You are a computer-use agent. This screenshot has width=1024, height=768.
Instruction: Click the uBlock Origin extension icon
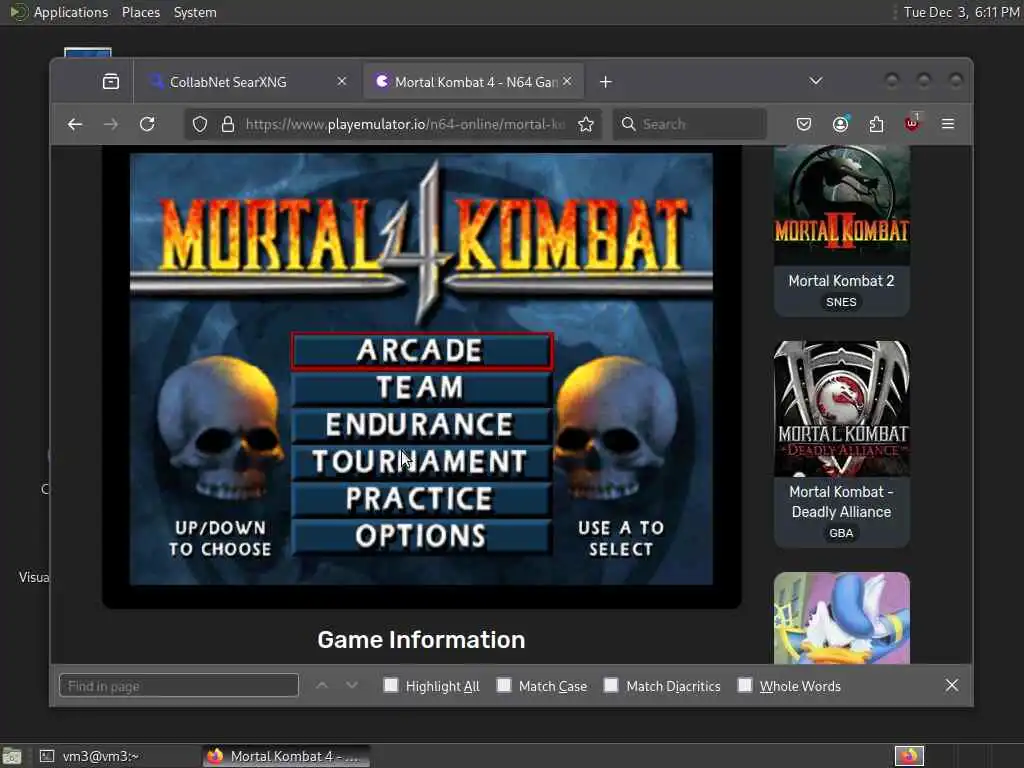click(x=912, y=123)
